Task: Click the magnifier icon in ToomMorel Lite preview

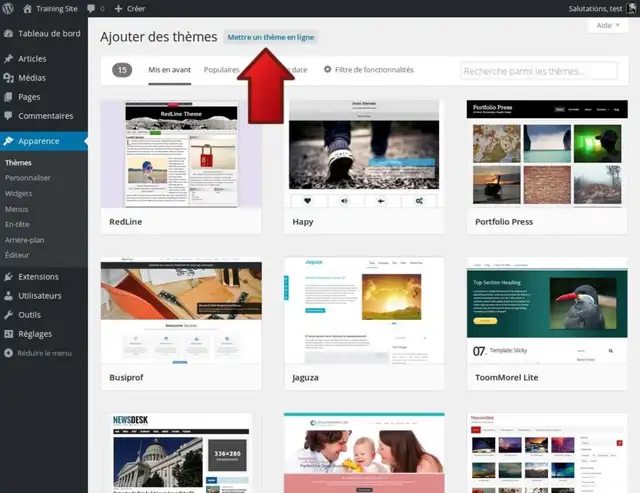Action: [x=611, y=351]
